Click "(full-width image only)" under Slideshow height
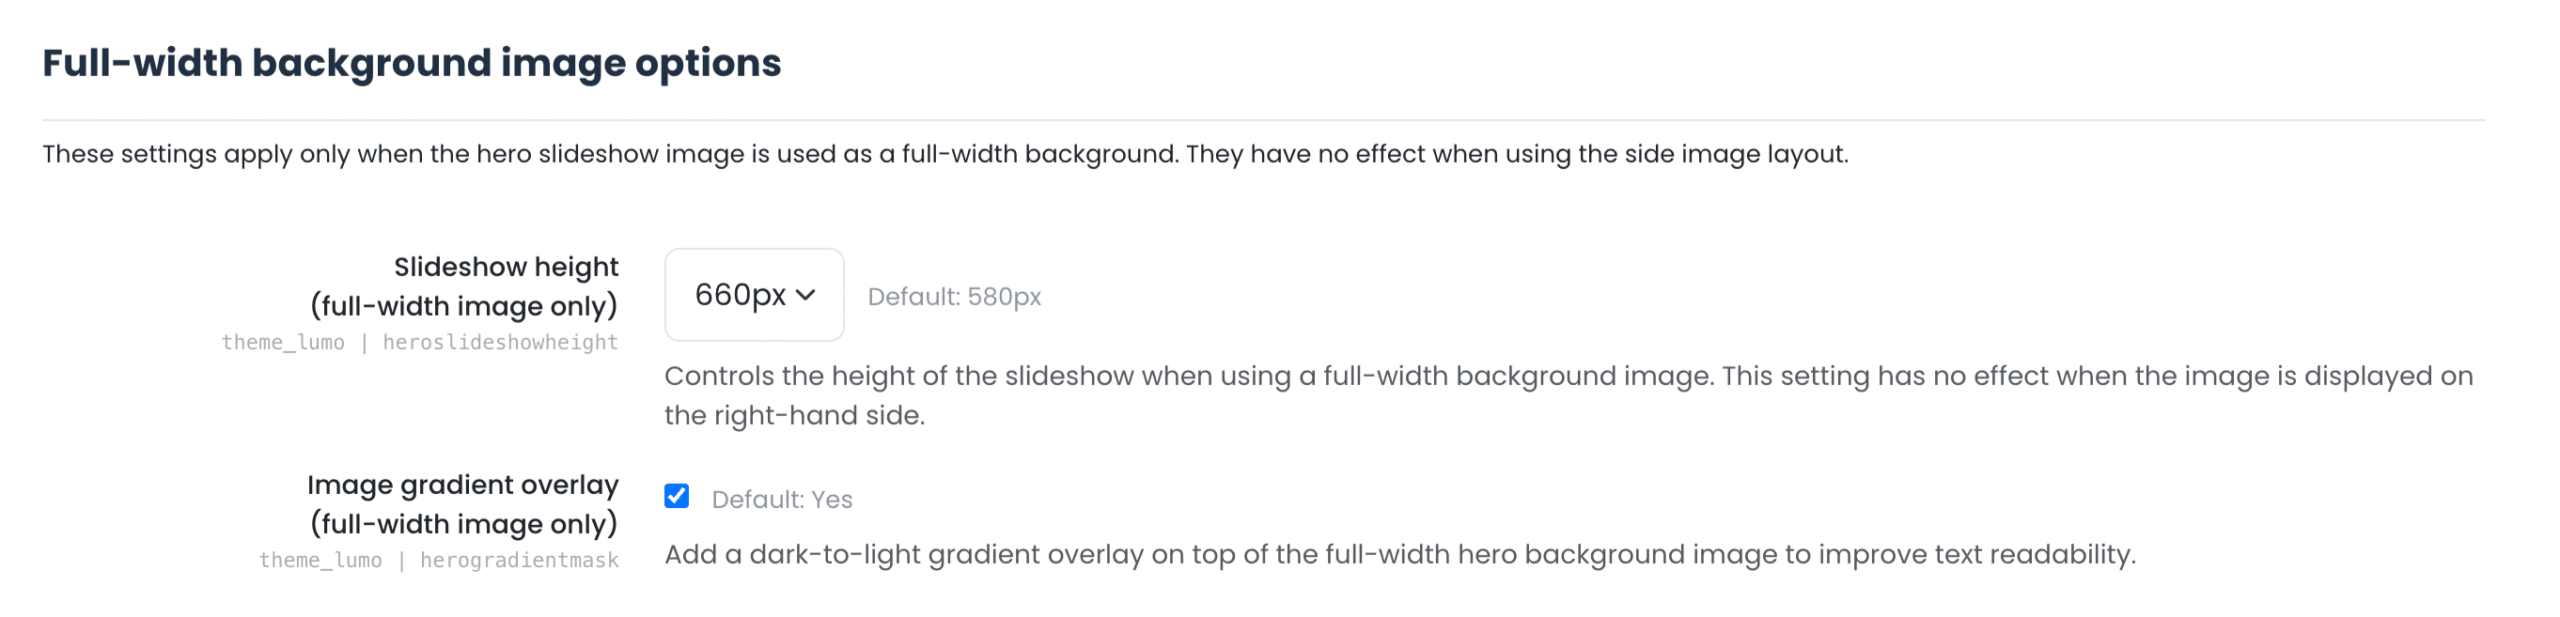 (x=463, y=306)
